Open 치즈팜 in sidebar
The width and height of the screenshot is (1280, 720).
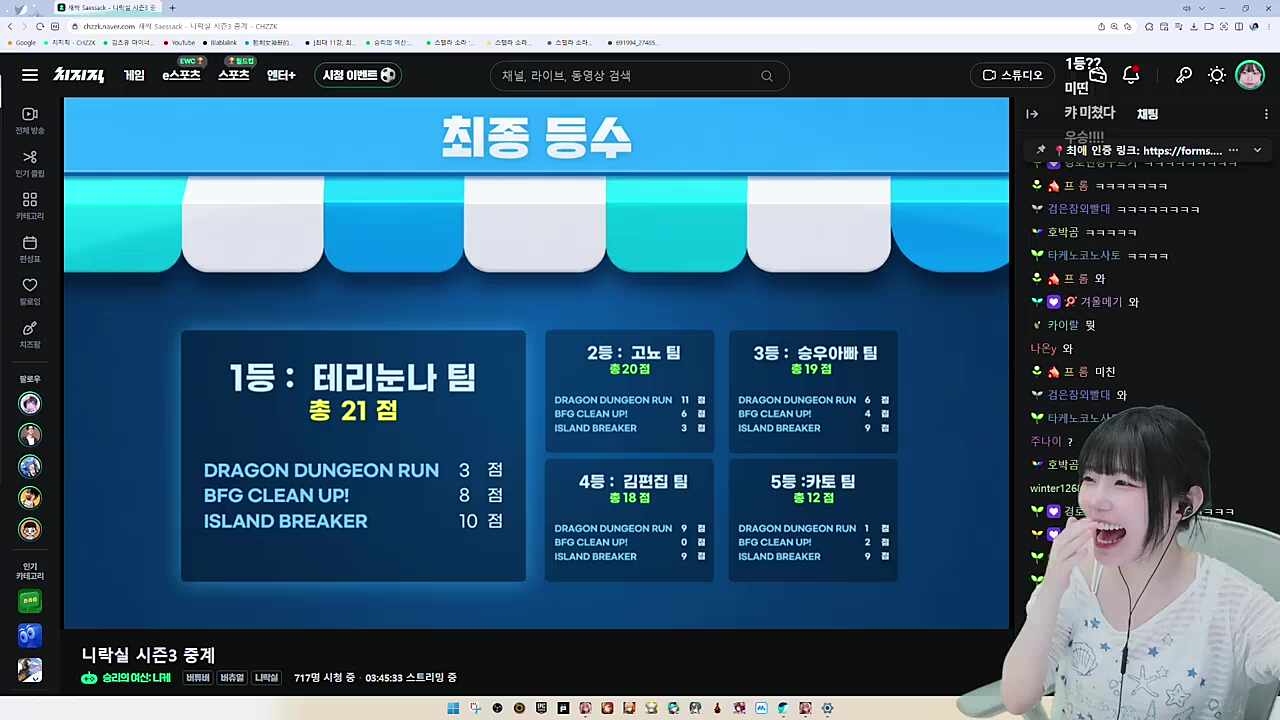(x=30, y=335)
